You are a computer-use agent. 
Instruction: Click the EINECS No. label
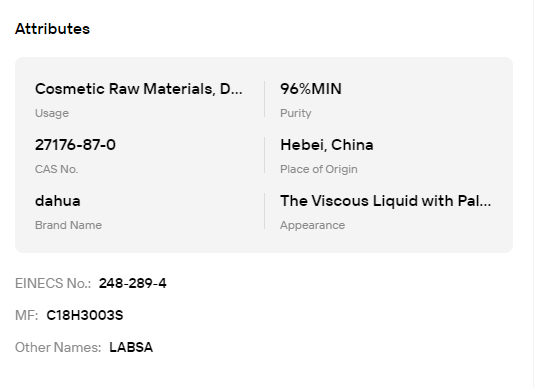coord(53,283)
